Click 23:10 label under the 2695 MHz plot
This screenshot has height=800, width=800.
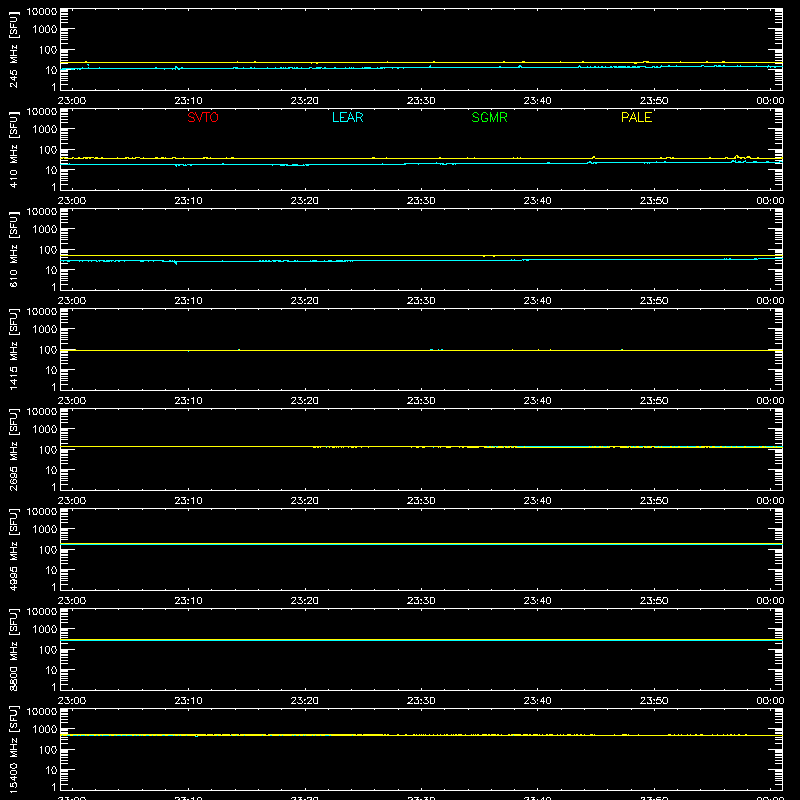point(188,501)
